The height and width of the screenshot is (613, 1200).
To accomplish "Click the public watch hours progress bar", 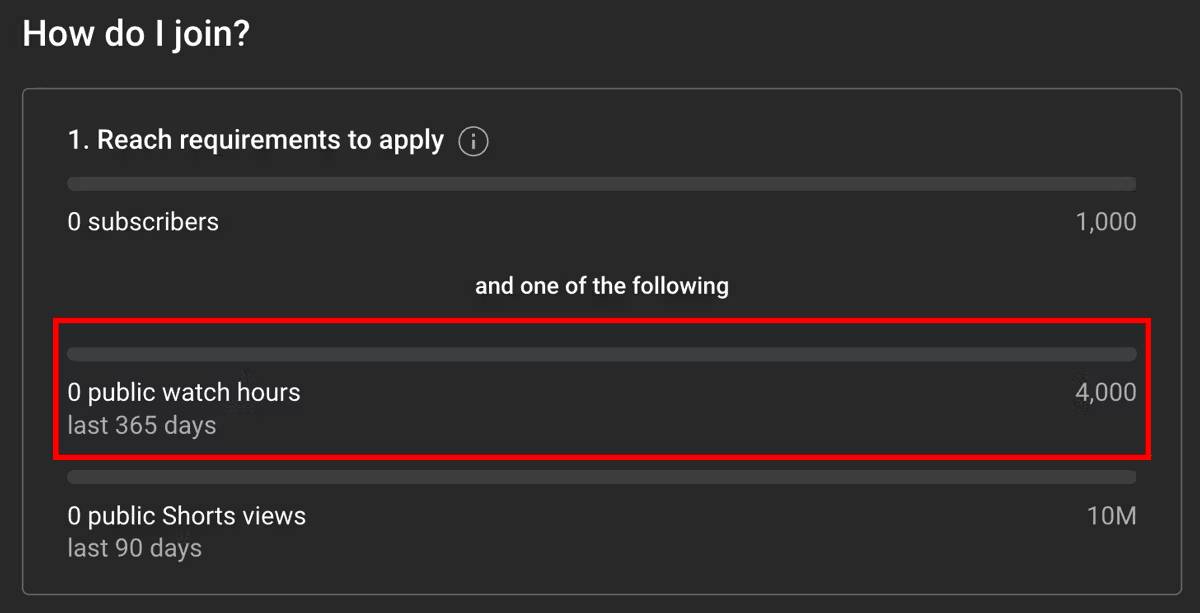I will tap(600, 353).
